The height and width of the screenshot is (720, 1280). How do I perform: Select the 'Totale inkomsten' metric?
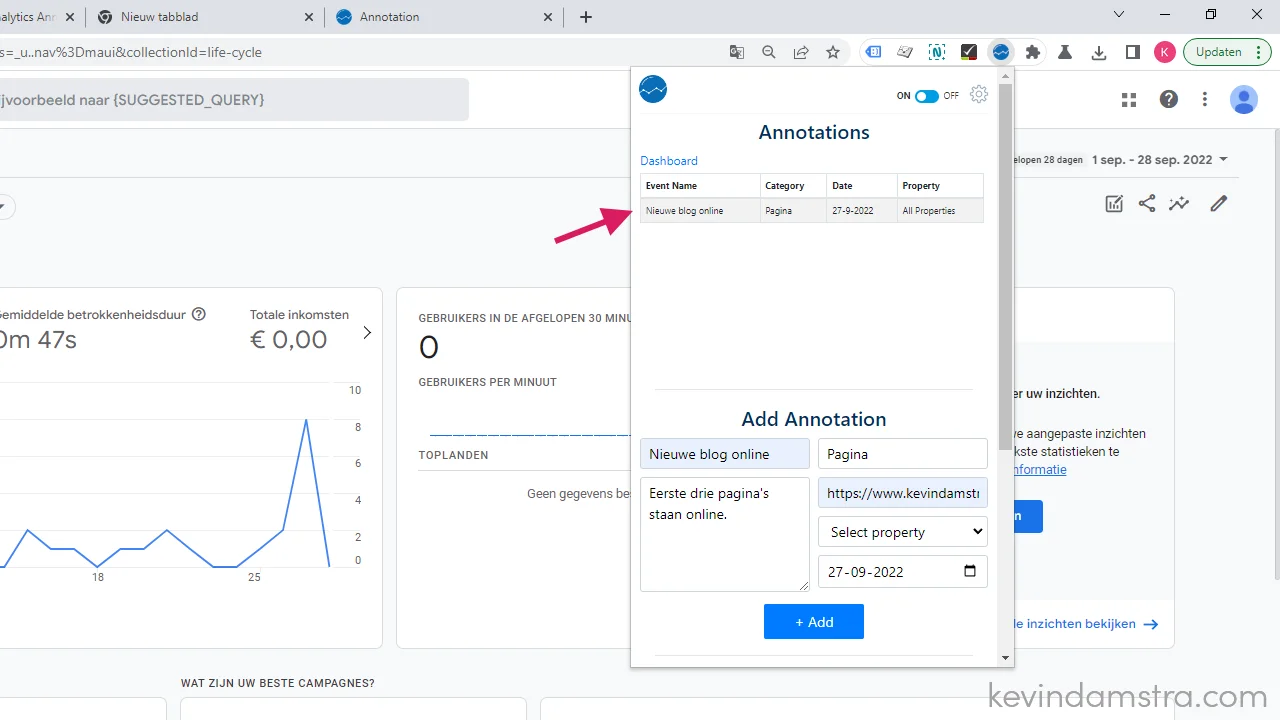click(x=299, y=329)
